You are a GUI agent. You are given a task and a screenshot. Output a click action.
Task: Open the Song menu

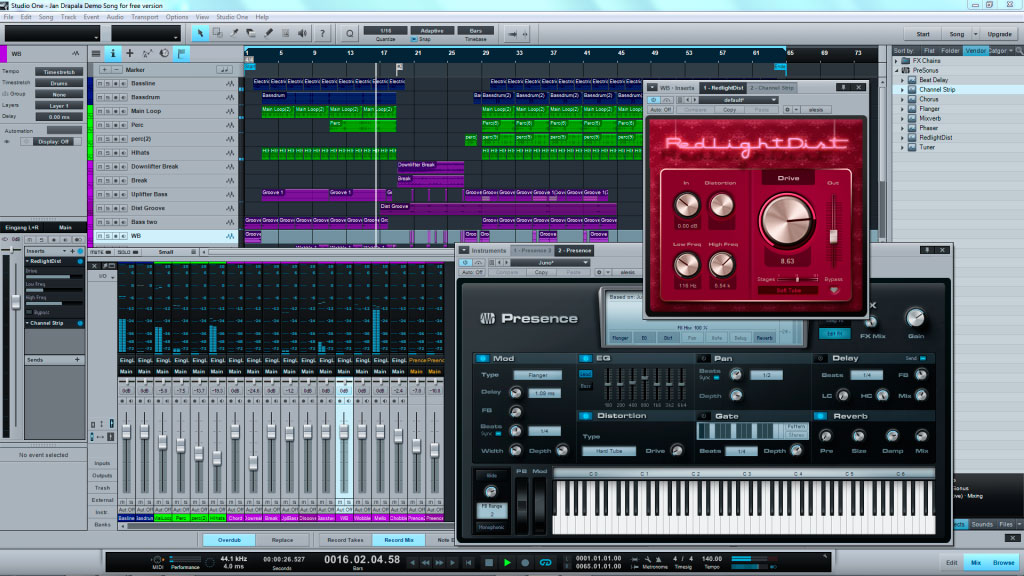pyautogui.click(x=46, y=17)
